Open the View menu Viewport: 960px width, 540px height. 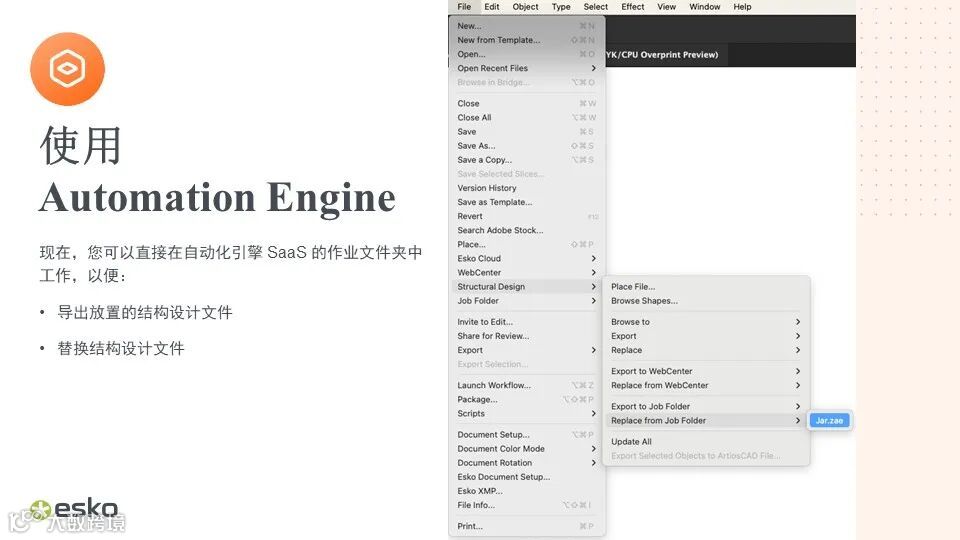click(666, 7)
